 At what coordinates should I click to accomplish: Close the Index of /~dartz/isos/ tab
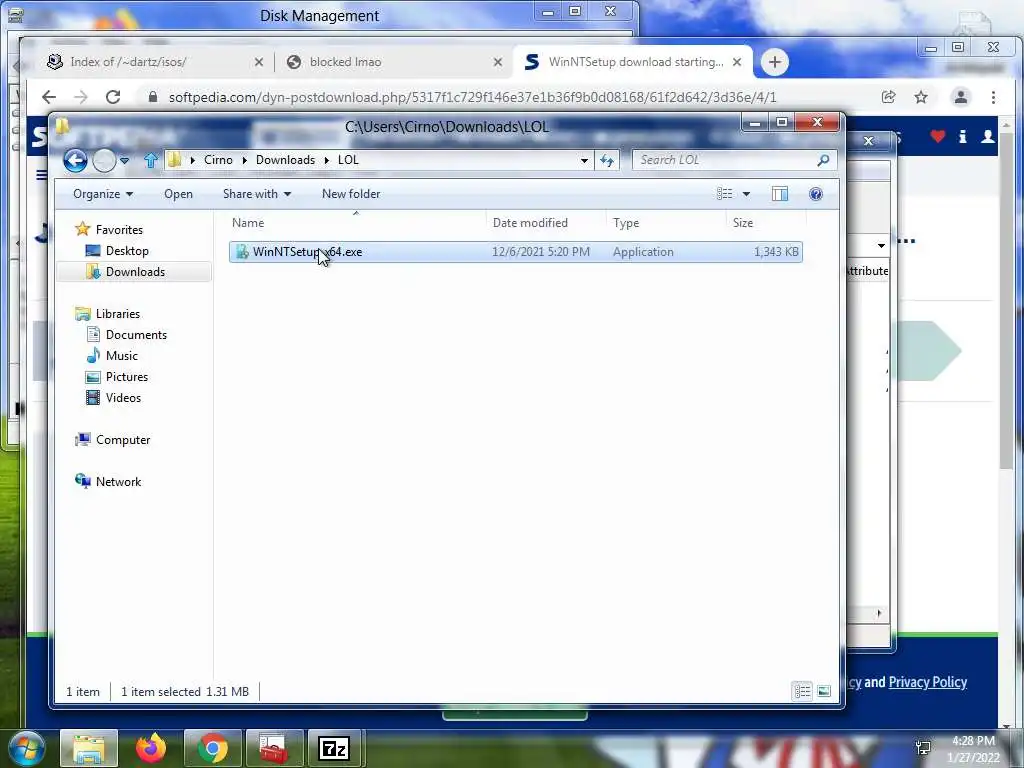point(259,62)
